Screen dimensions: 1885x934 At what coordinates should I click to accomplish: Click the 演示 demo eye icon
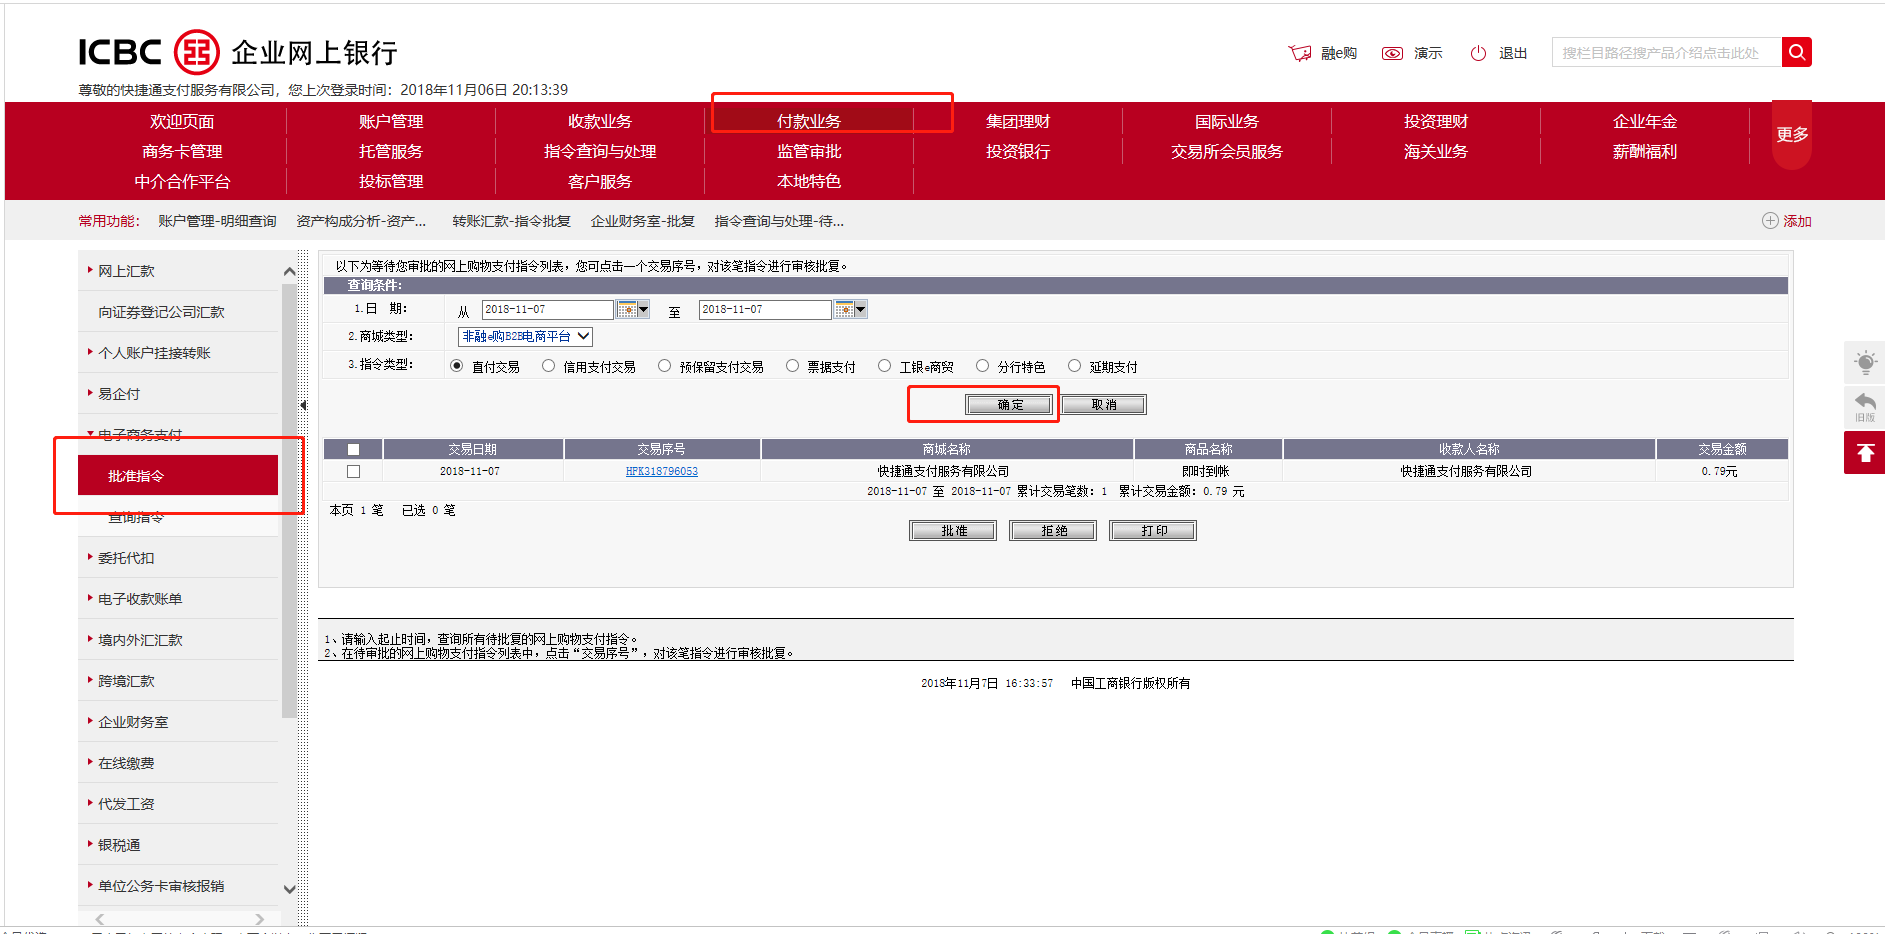pyautogui.click(x=1392, y=53)
